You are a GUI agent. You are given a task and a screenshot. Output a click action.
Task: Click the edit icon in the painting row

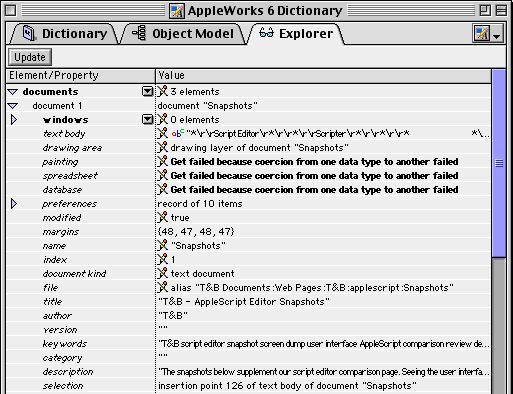pyautogui.click(x=163, y=161)
